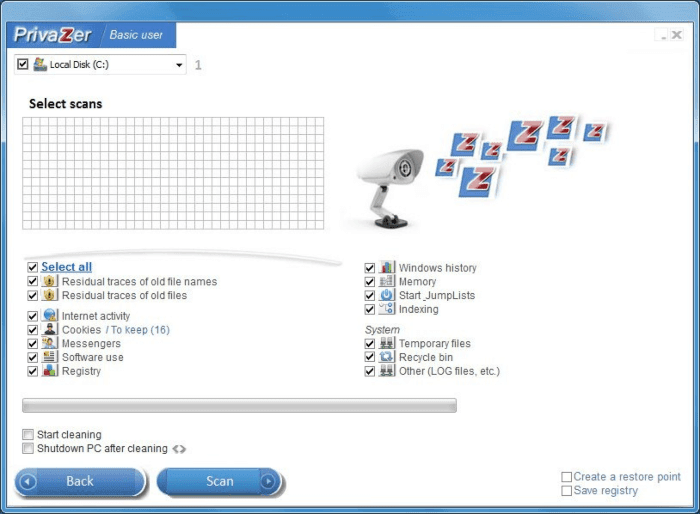Viewport: 700px width, 514px height.
Task: Uncheck the Select all checkbox
Action: pyautogui.click(x=32, y=267)
